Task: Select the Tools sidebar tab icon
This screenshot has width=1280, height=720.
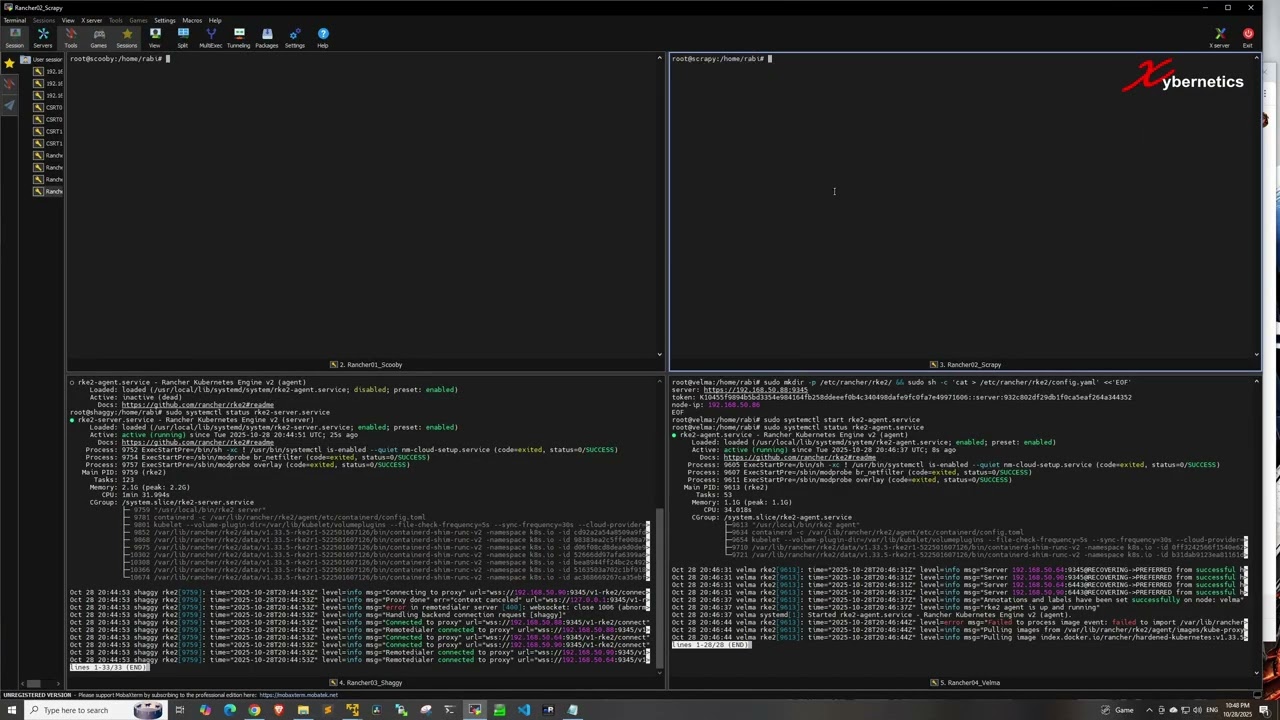Action: click(10, 84)
